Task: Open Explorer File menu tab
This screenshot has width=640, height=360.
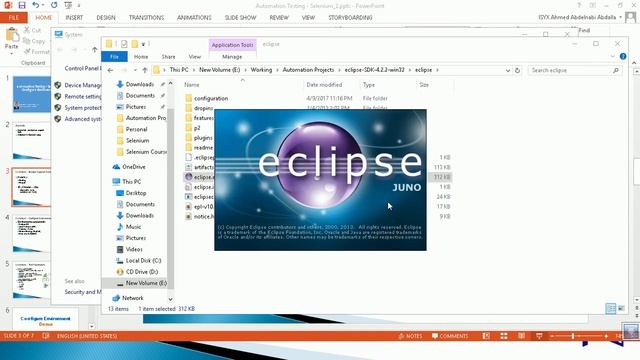Action: pyautogui.click(x=114, y=57)
